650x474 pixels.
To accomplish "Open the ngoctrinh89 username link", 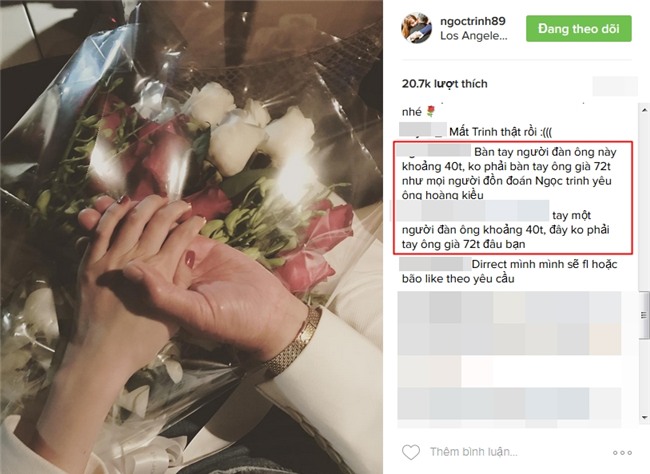I will point(473,21).
